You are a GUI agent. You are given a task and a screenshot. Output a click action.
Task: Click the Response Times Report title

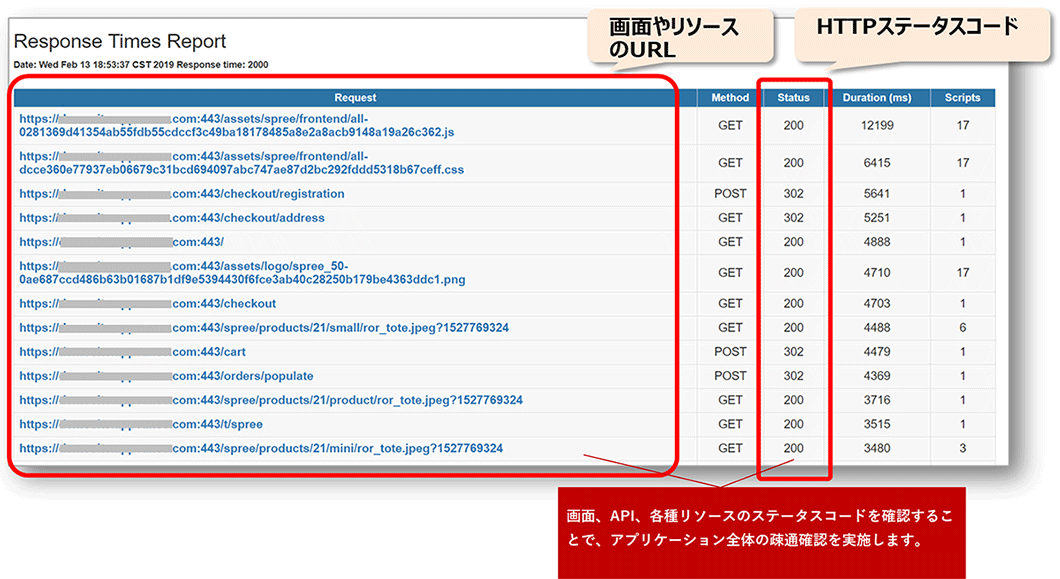[120, 42]
